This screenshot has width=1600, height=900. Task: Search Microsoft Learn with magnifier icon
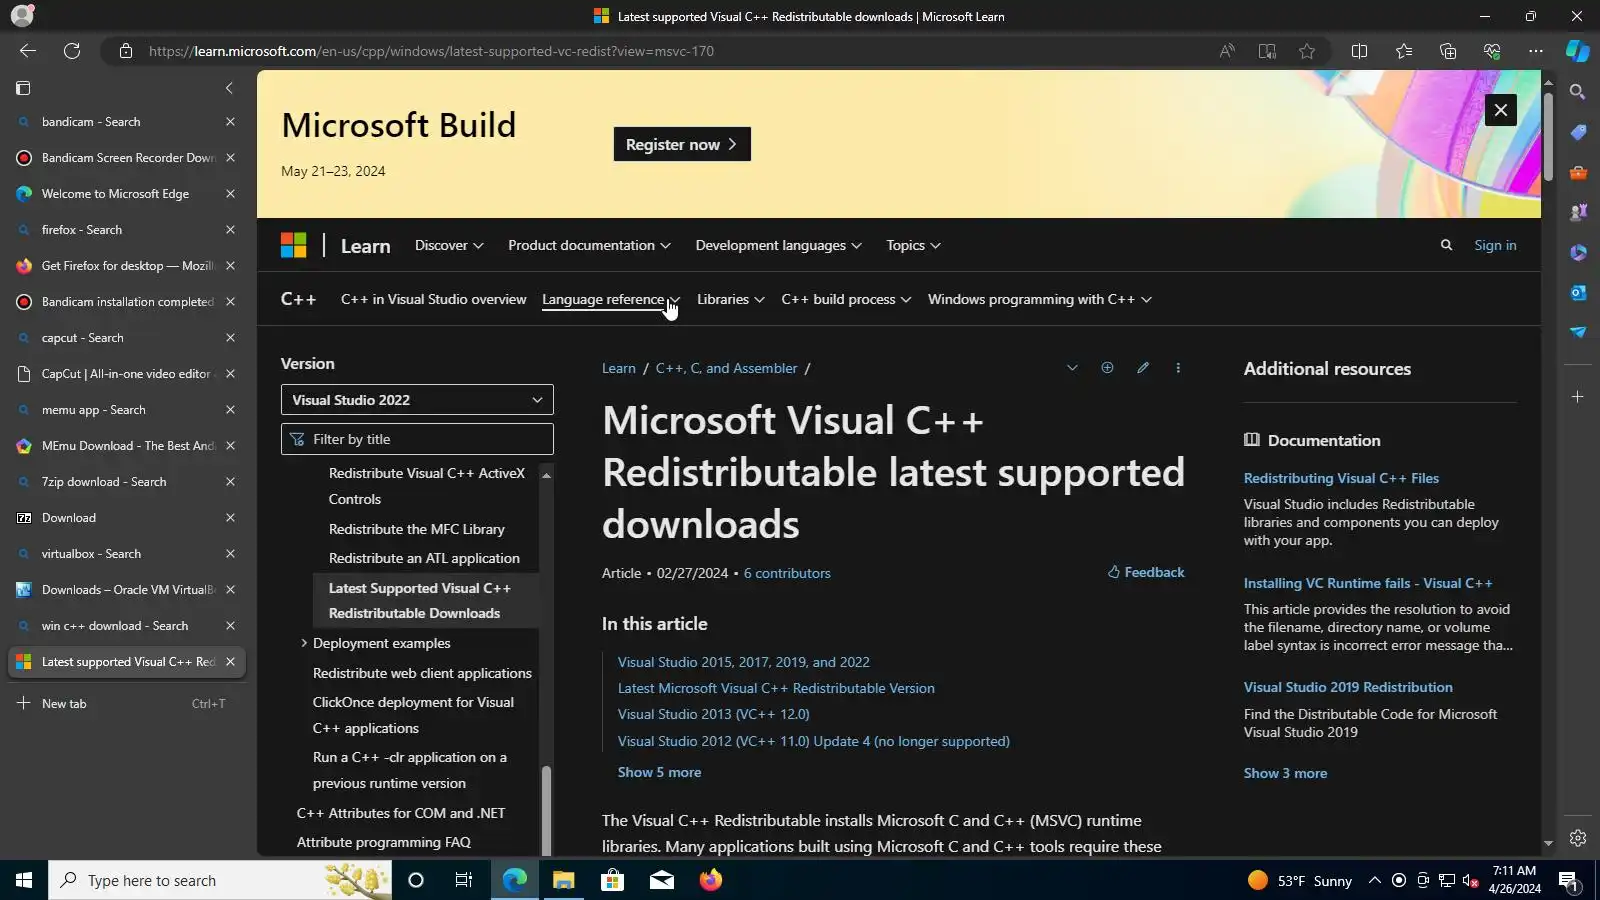click(1446, 245)
